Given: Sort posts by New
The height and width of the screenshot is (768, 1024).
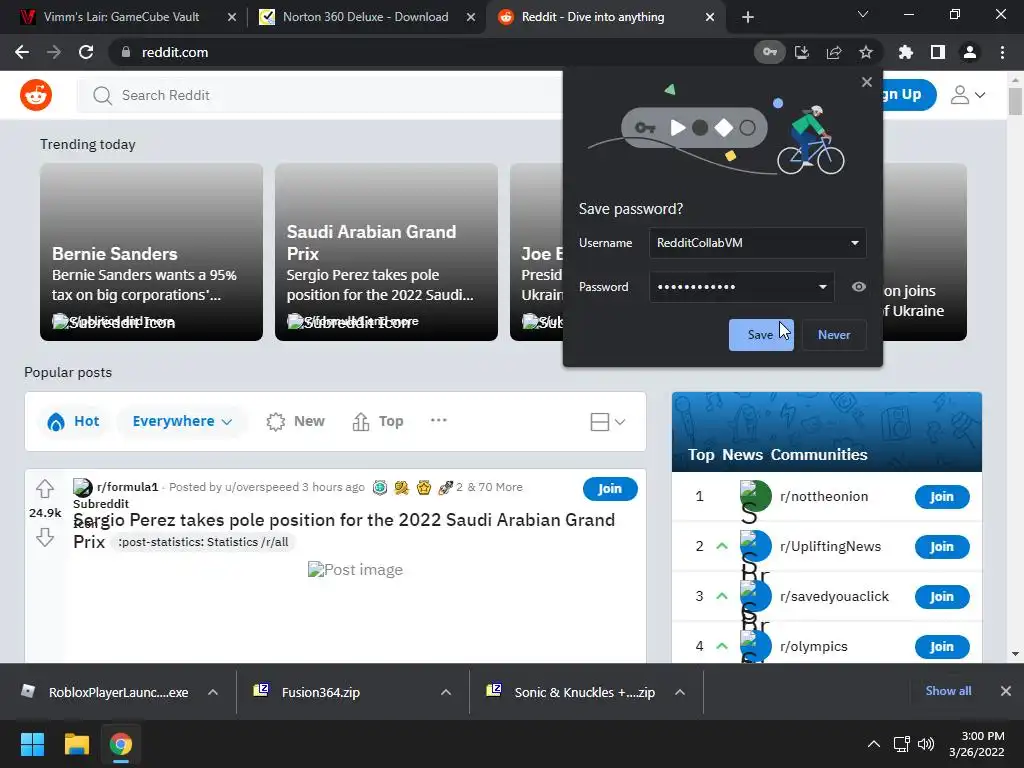Looking at the screenshot, I should point(296,421).
